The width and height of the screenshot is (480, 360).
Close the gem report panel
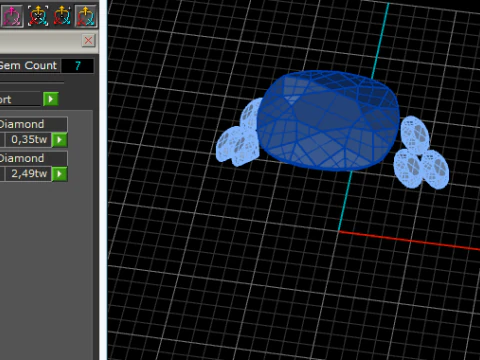[88, 41]
